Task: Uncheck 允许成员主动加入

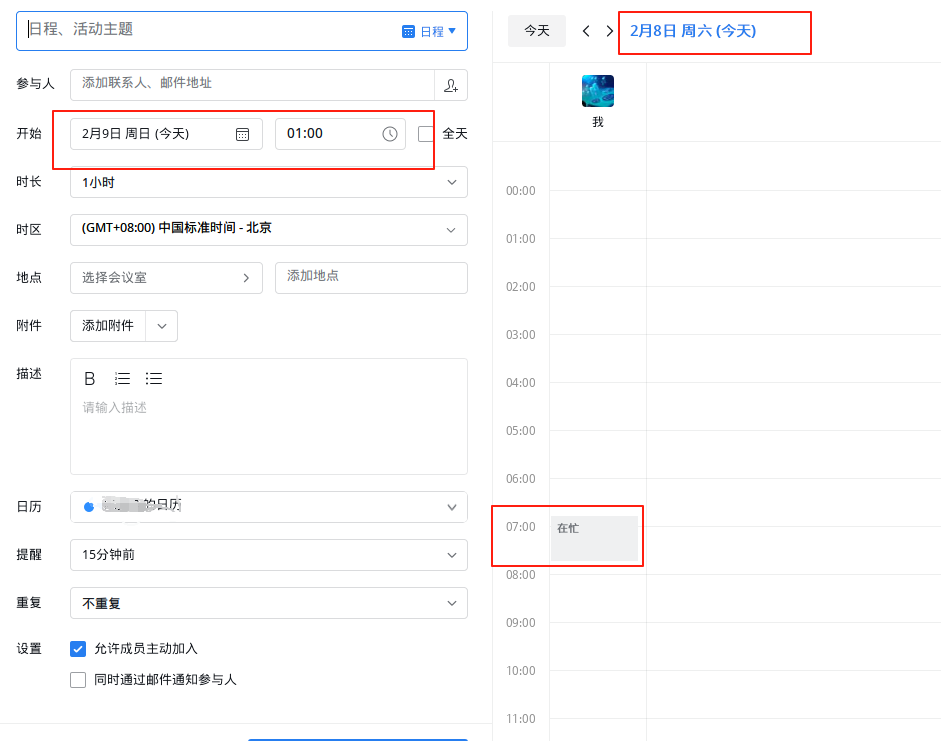Action: coord(78,649)
